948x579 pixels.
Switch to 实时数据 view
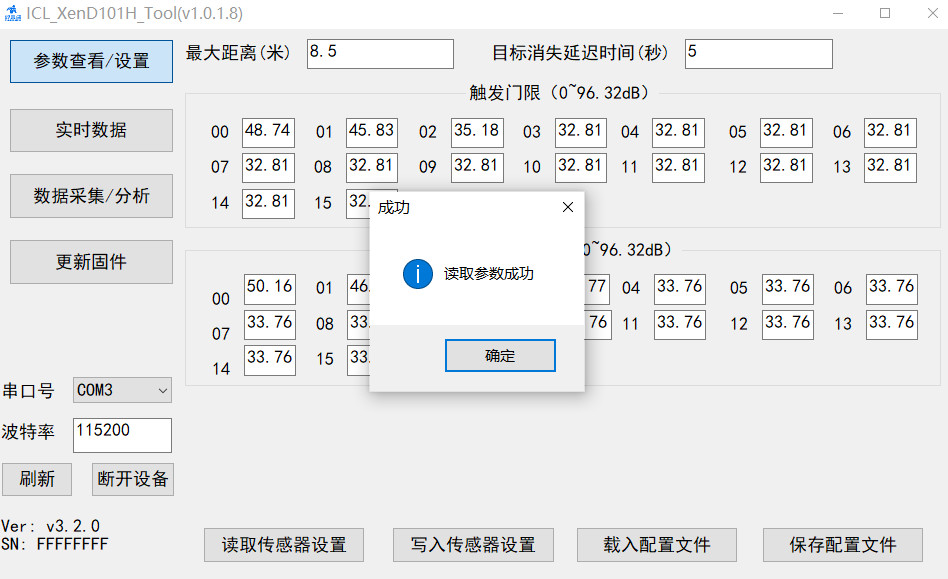[x=91, y=130]
